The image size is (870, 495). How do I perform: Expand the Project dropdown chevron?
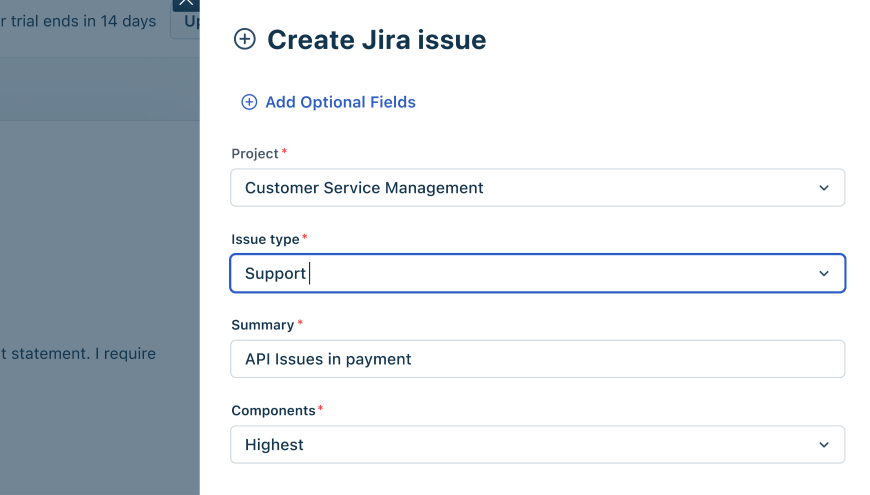point(824,188)
